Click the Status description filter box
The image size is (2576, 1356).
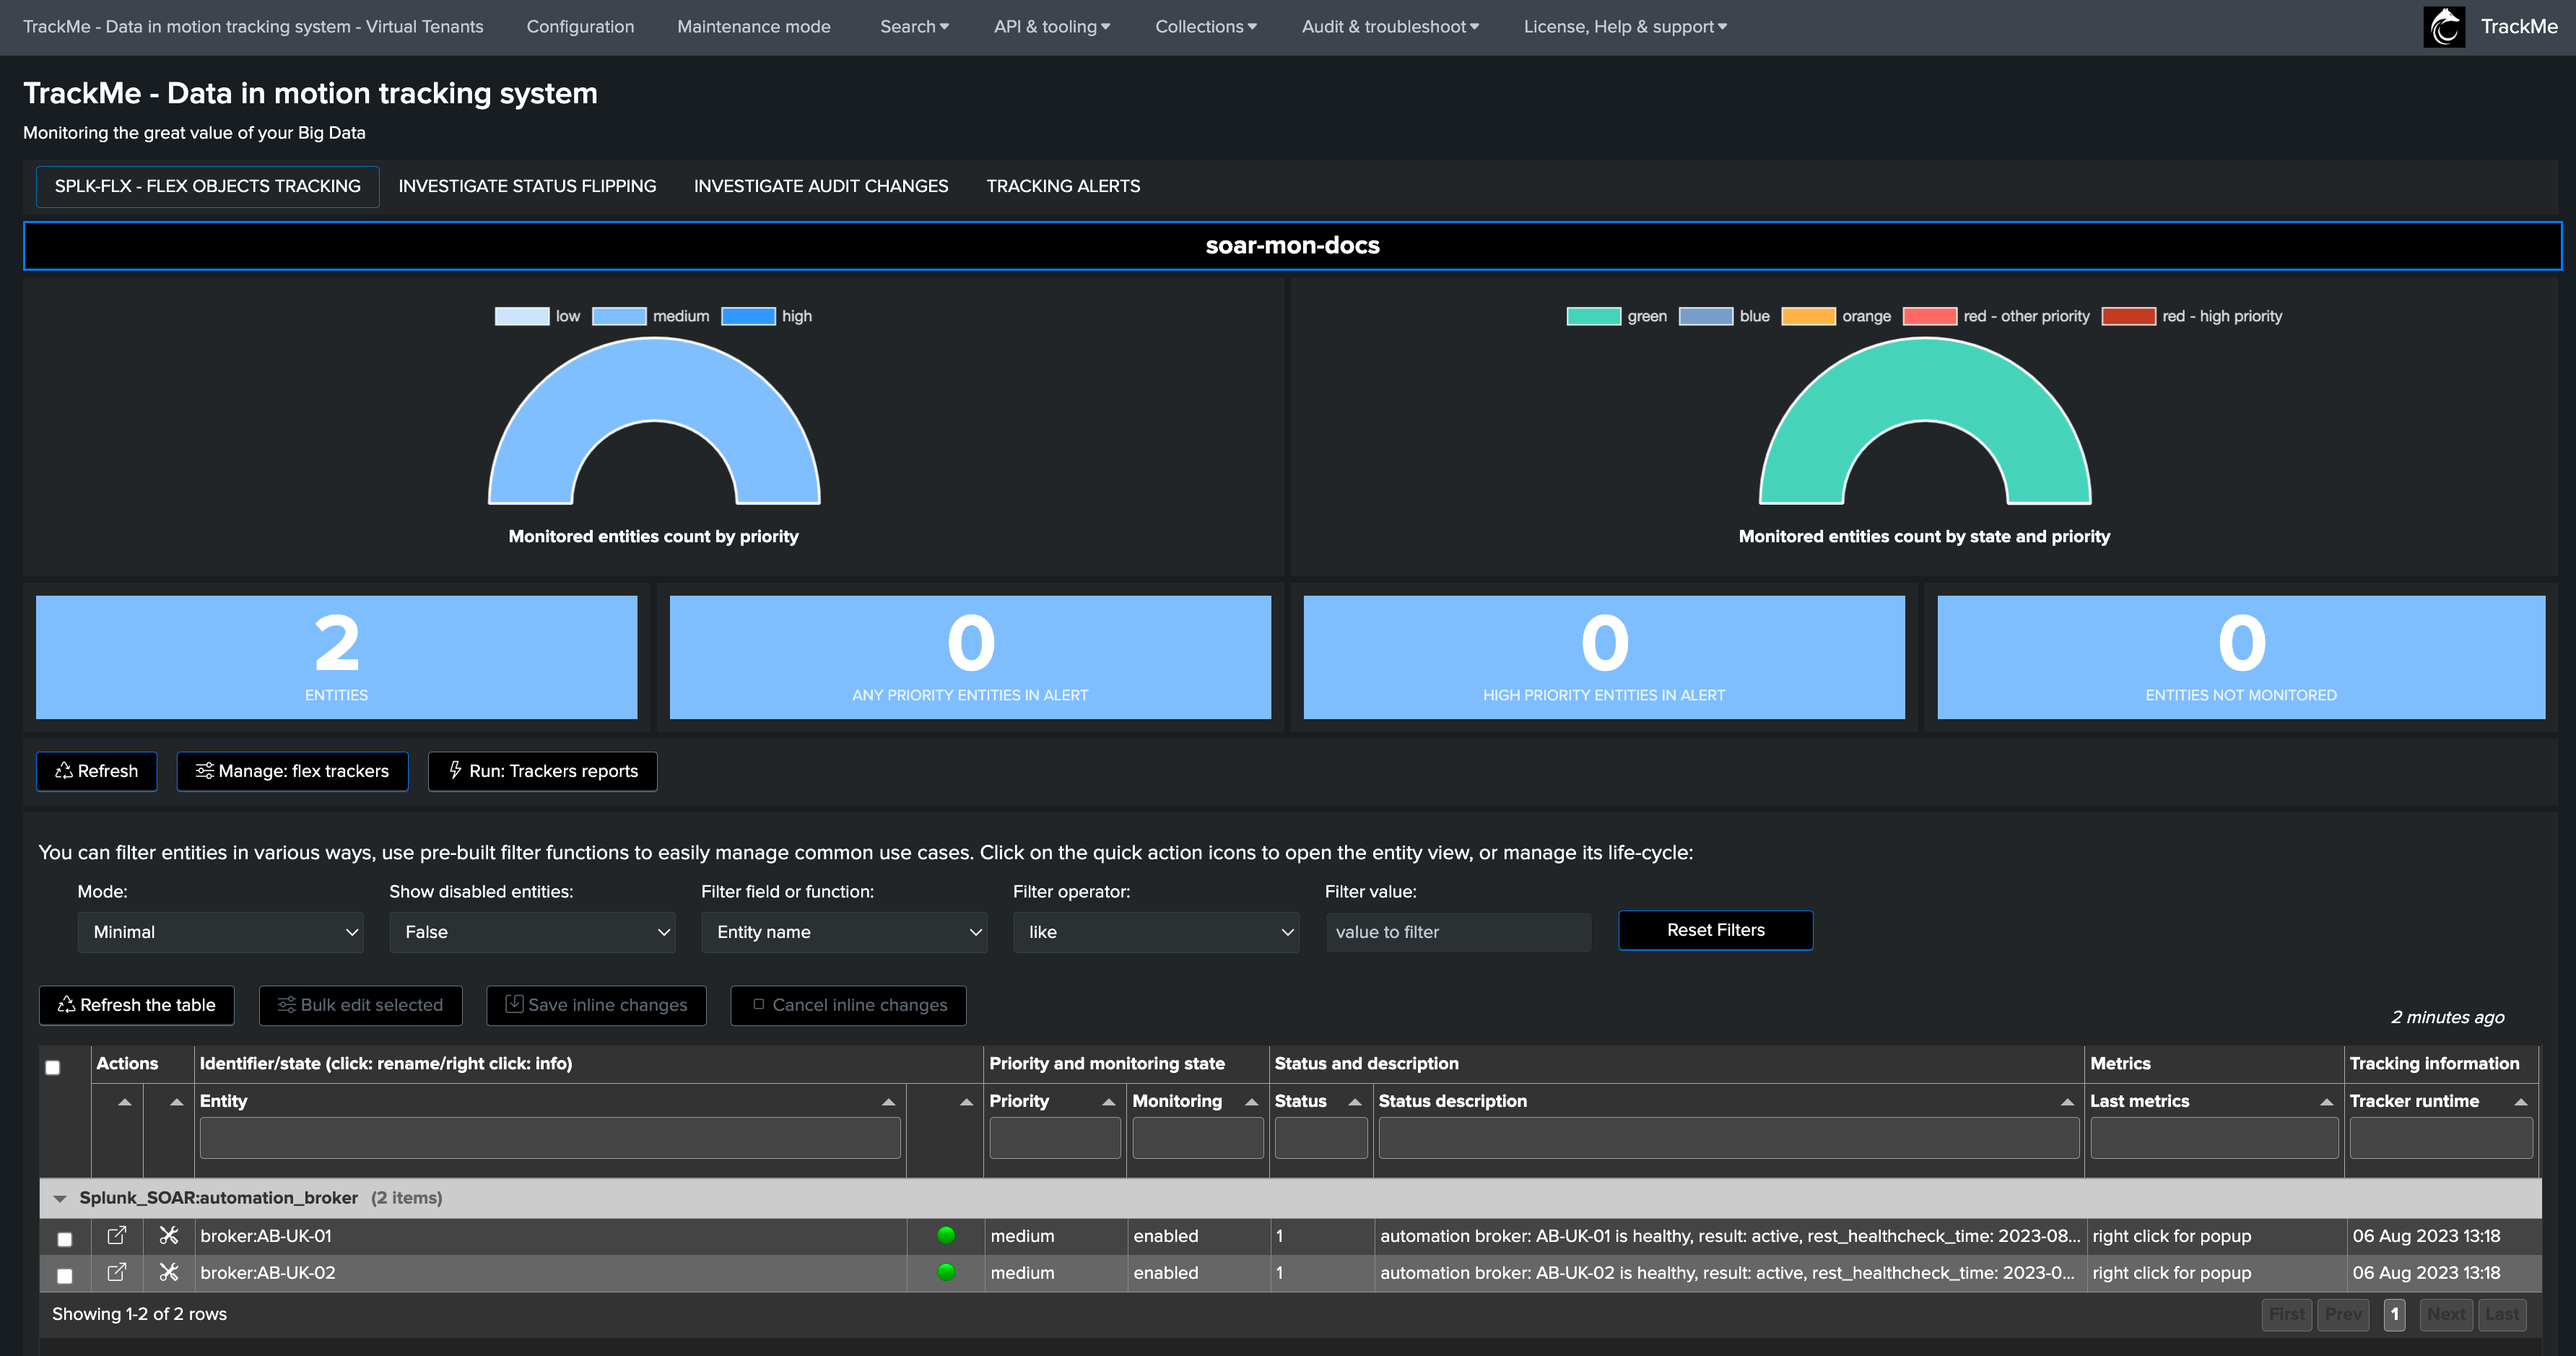(1729, 1138)
